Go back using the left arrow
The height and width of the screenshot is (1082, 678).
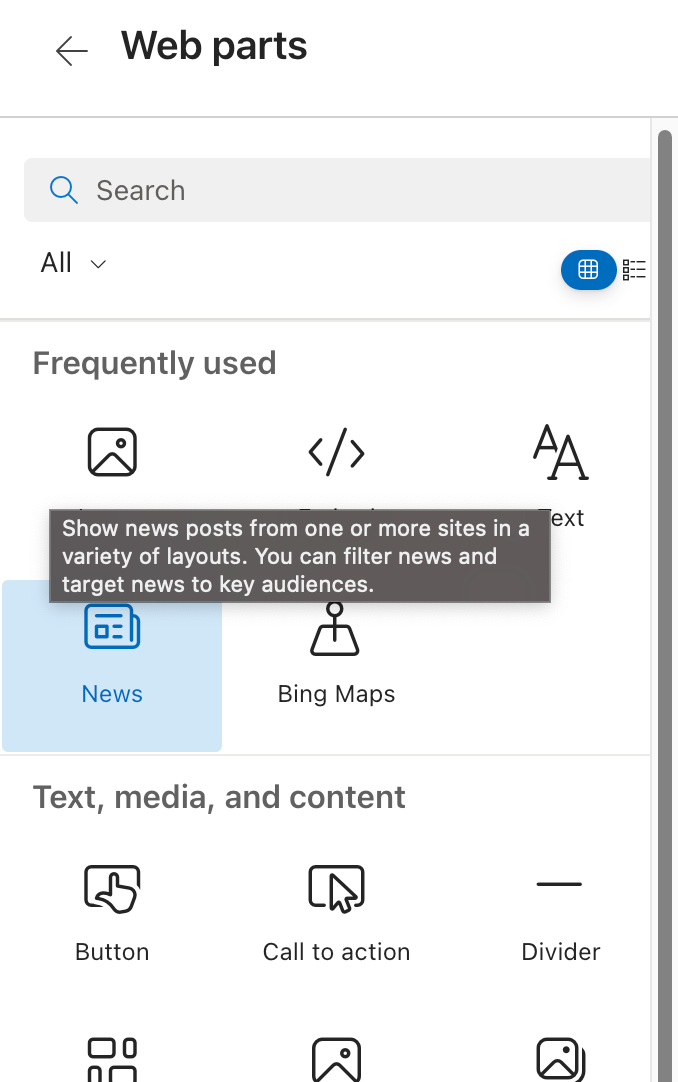(x=71, y=51)
